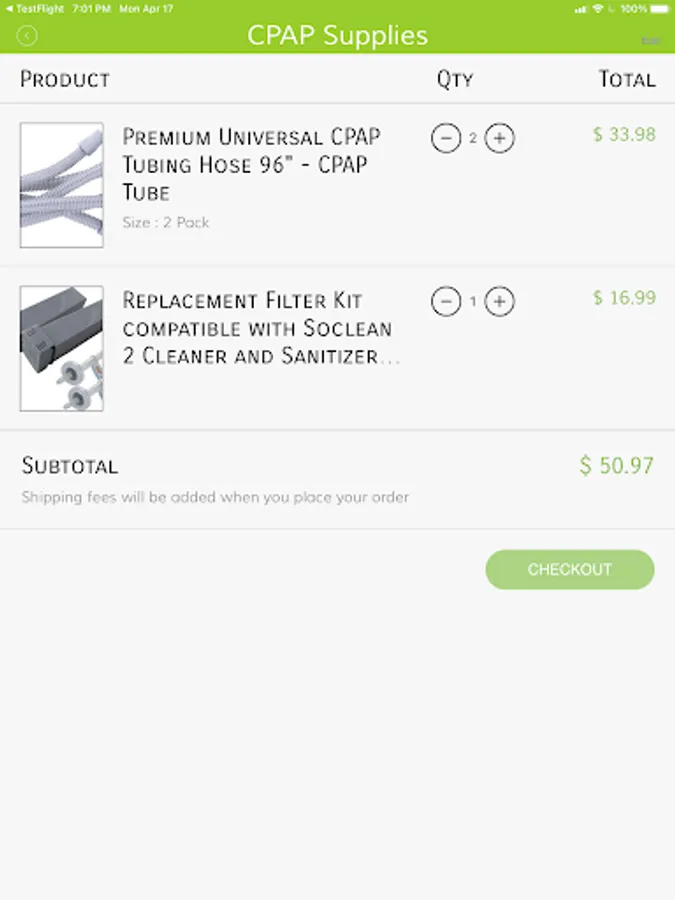Increase Replacement Filter Kit quantity
Image resolution: width=675 pixels, height=900 pixels.
pyautogui.click(x=500, y=300)
